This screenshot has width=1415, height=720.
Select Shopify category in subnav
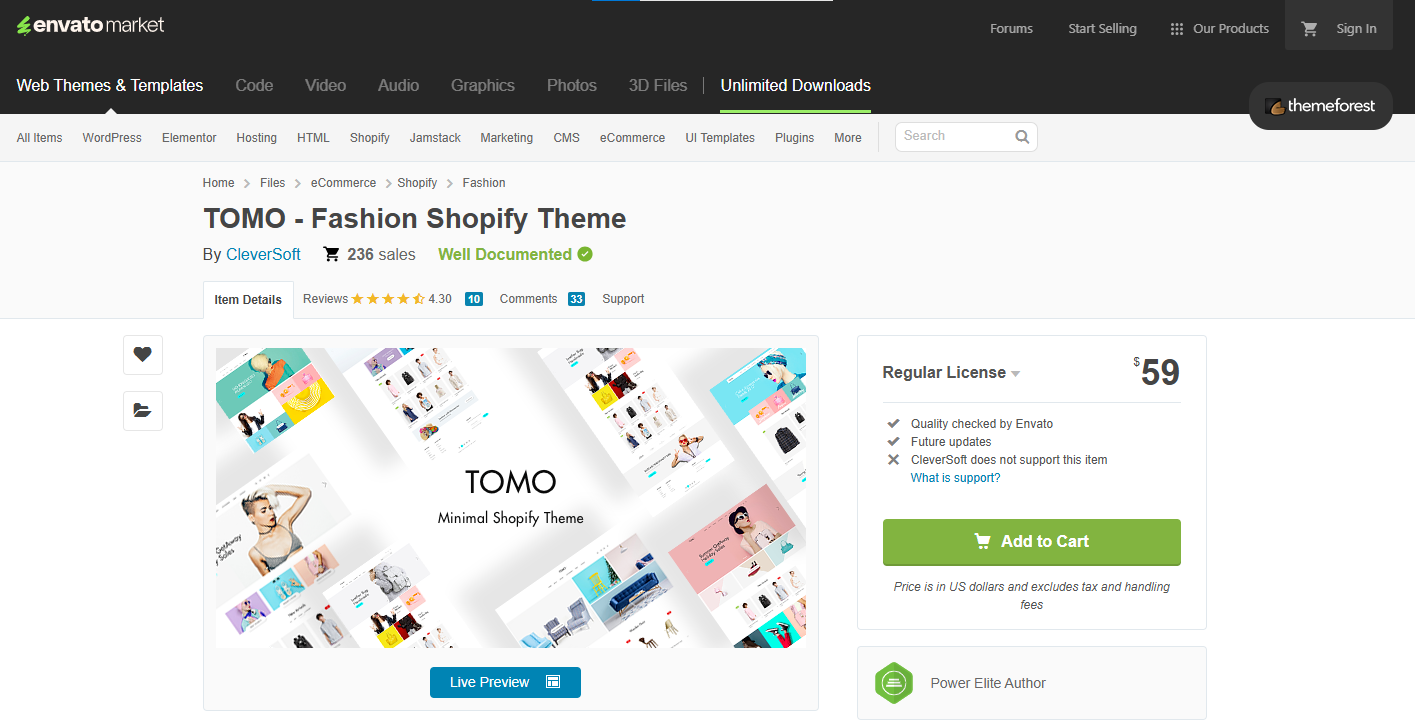[x=369, y=138]
